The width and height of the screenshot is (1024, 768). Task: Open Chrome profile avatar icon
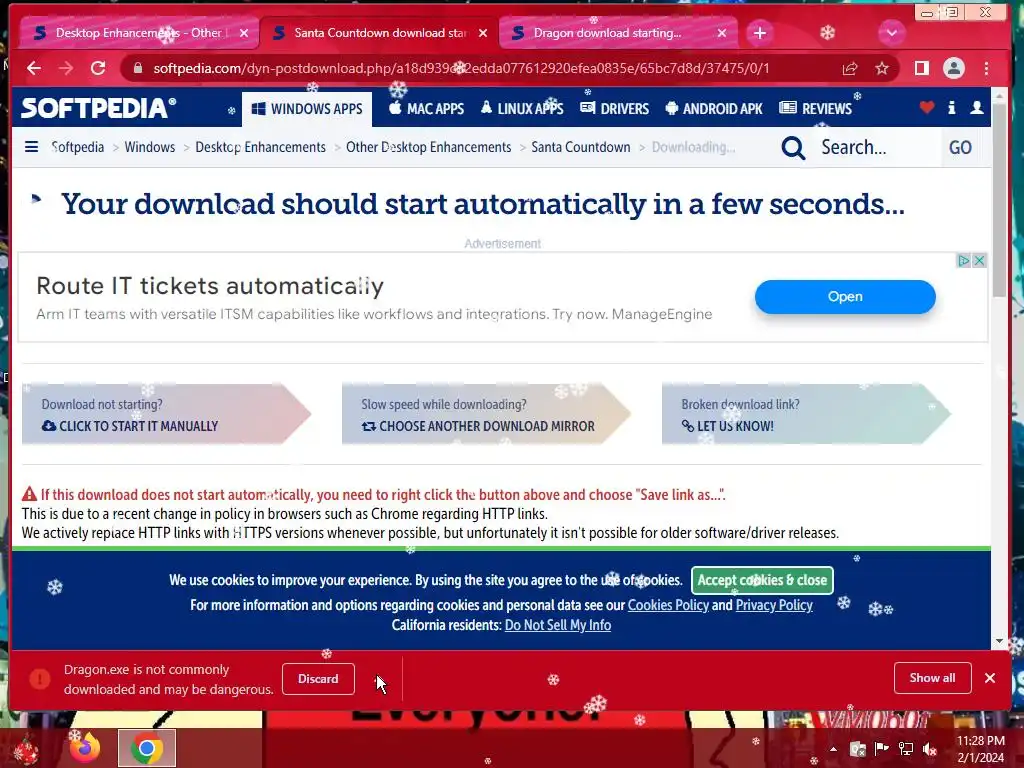[x=953, y=68]
